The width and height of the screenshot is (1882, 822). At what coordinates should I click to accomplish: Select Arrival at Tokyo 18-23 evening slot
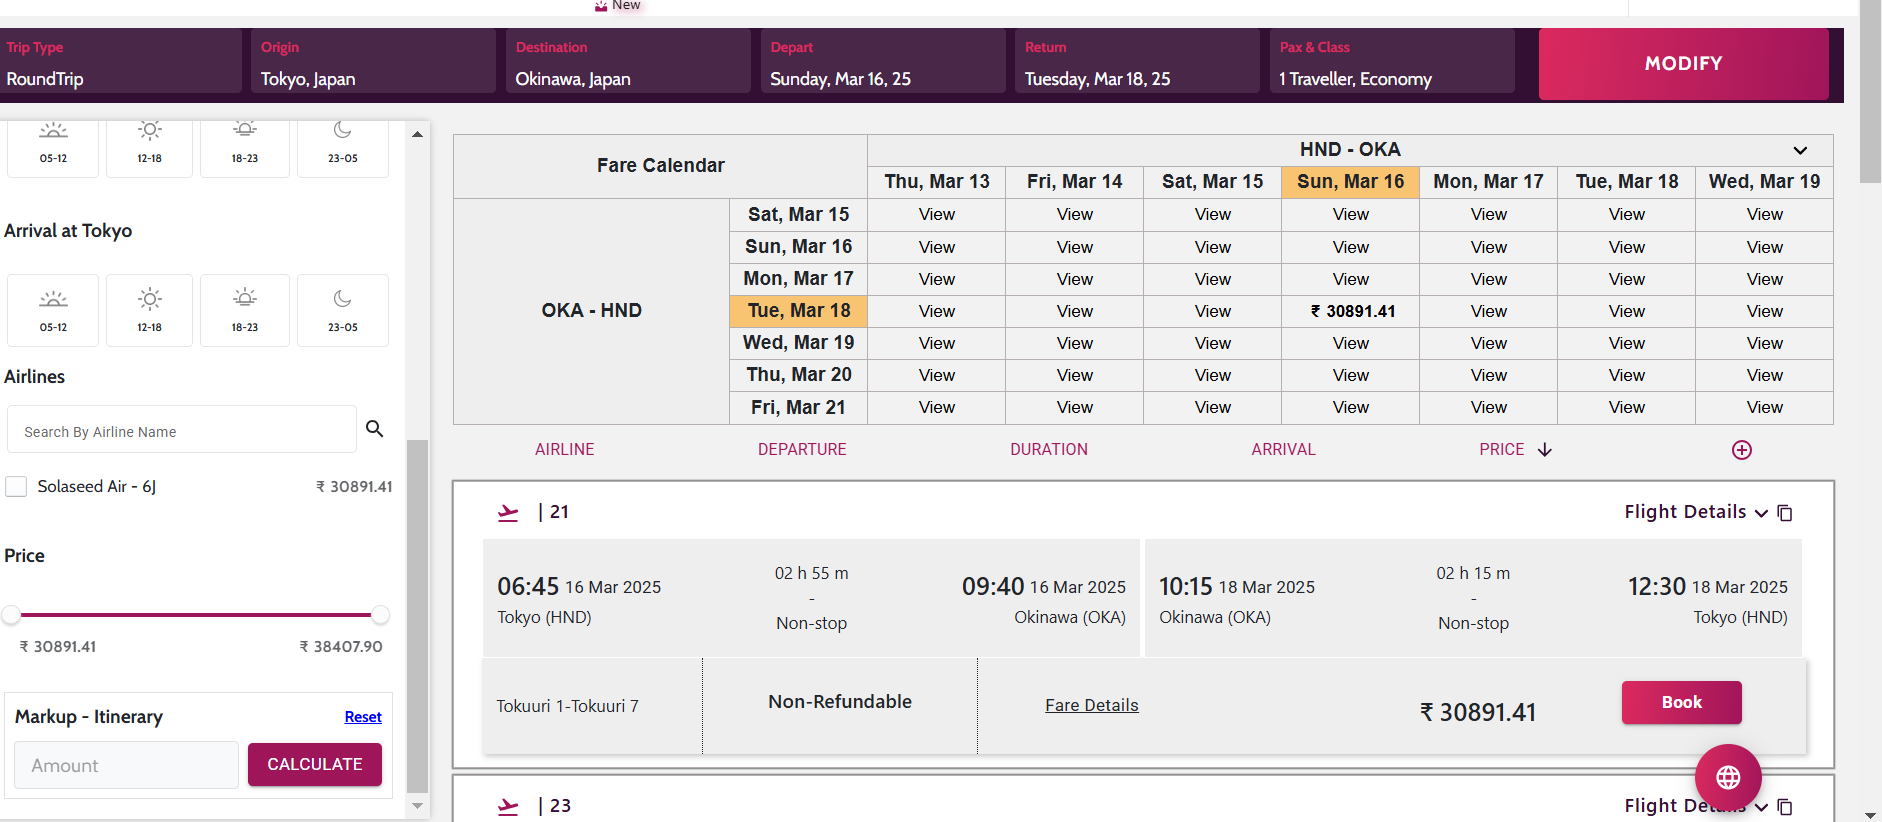pyautogui.click(x=245, y=310)
